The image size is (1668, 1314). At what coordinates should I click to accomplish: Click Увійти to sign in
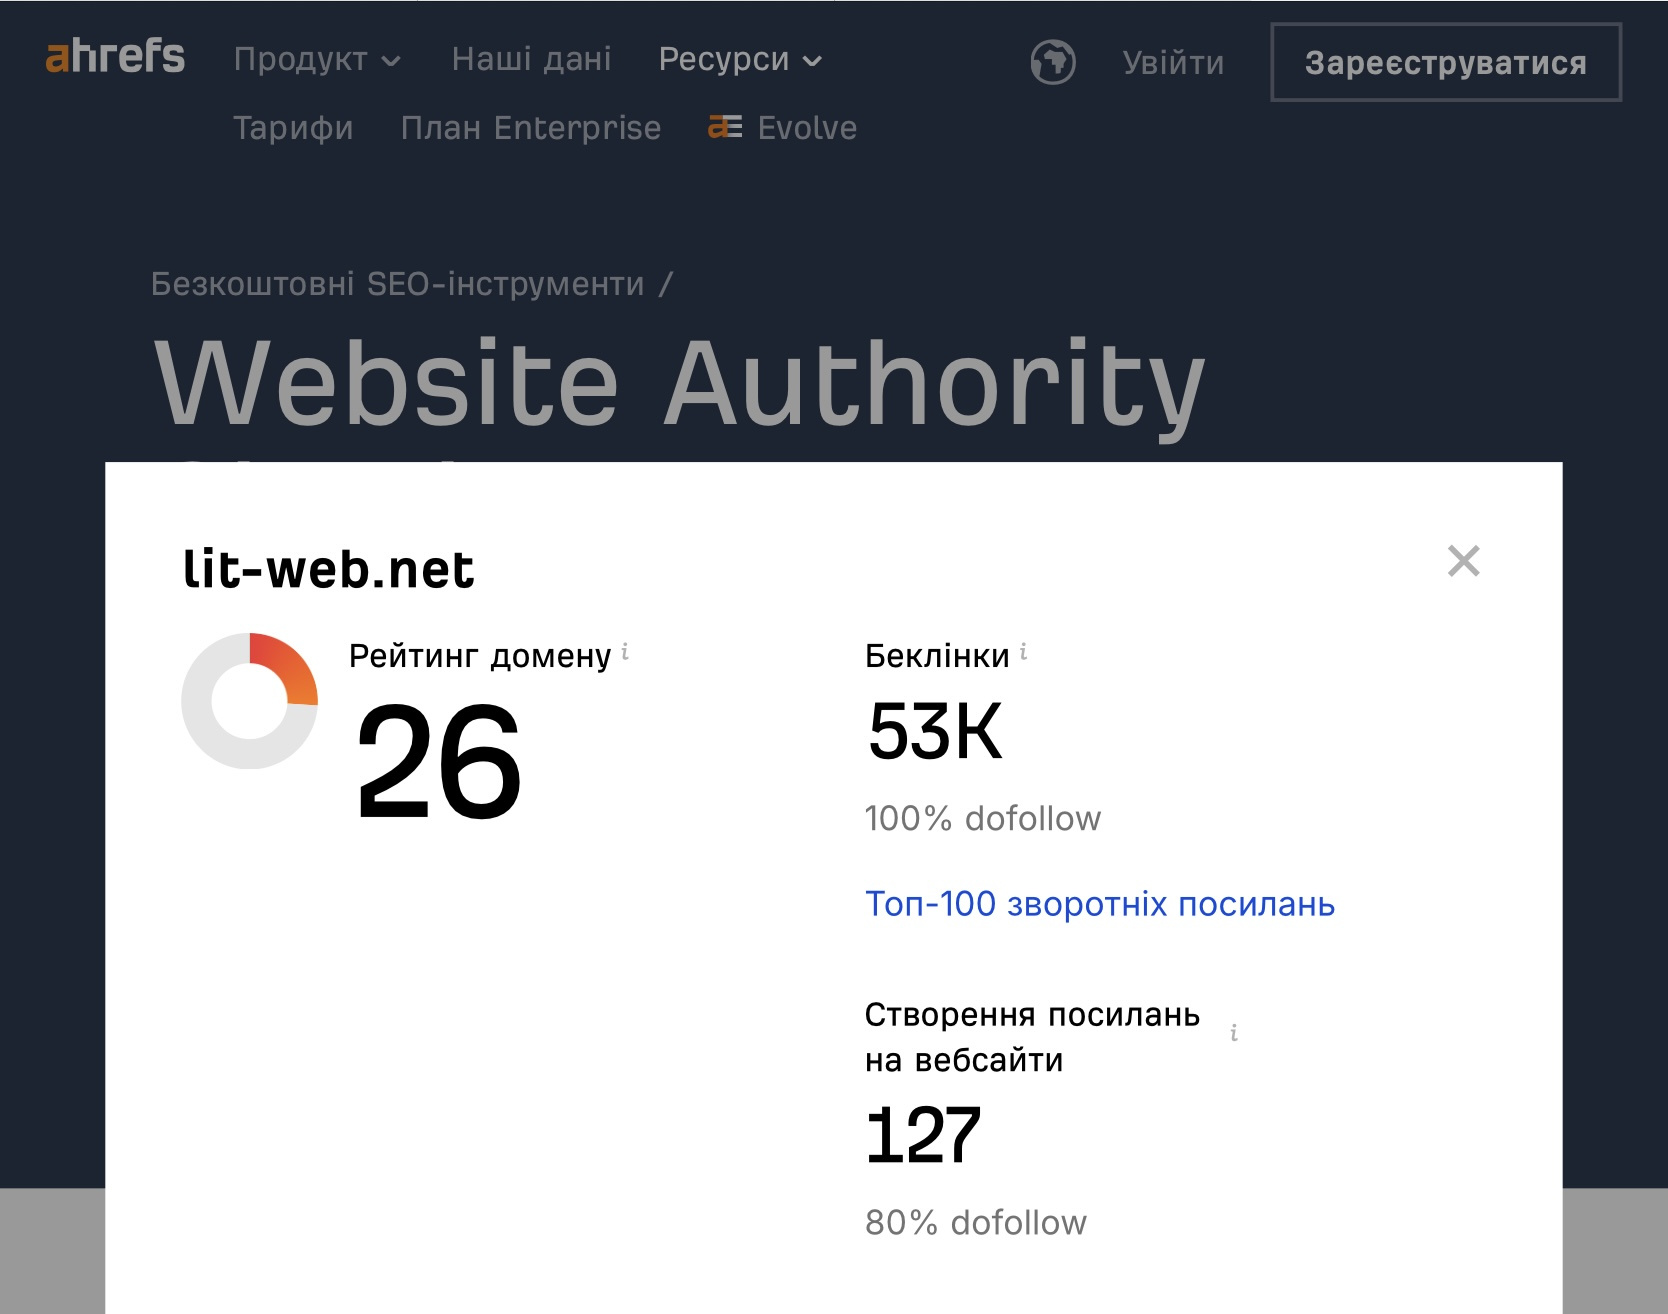(1173, 63)
